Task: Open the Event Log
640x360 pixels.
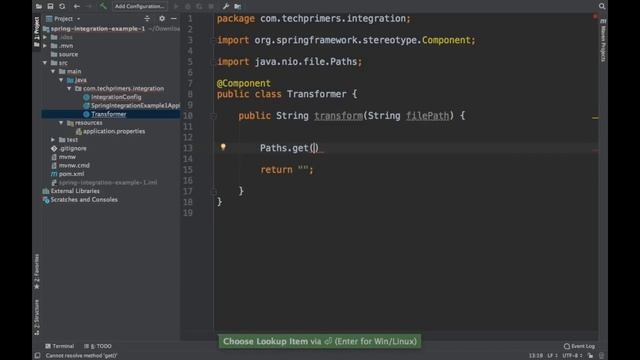Action: (579, 346)
